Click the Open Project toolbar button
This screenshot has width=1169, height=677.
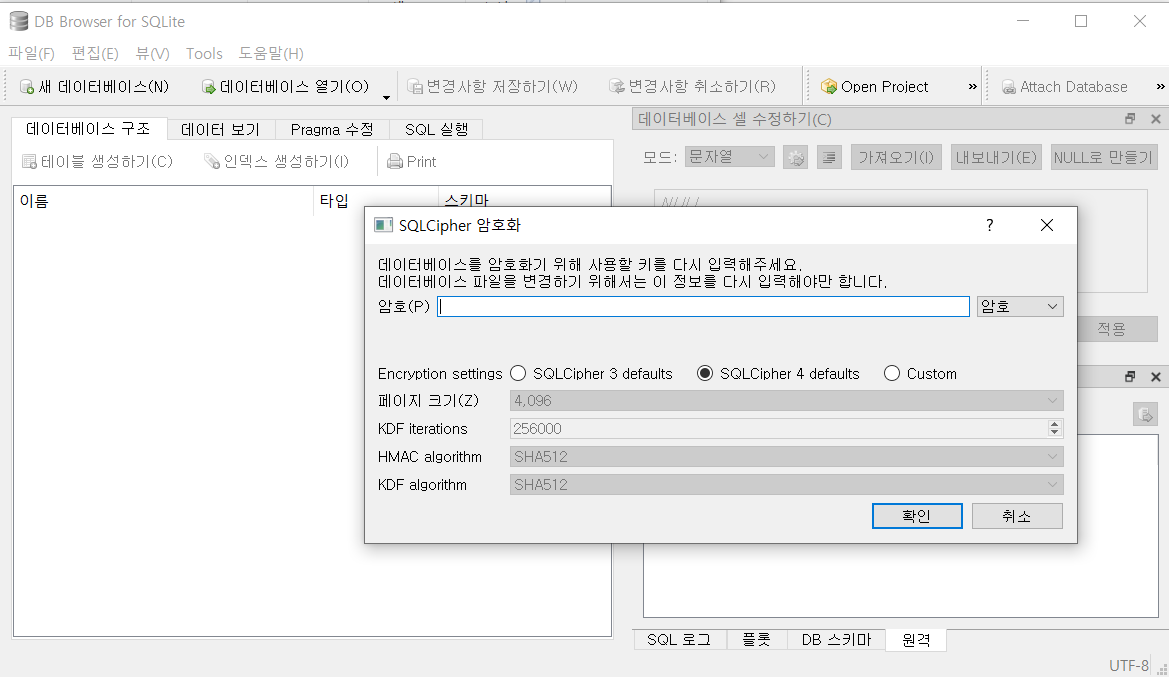[875, 86]
